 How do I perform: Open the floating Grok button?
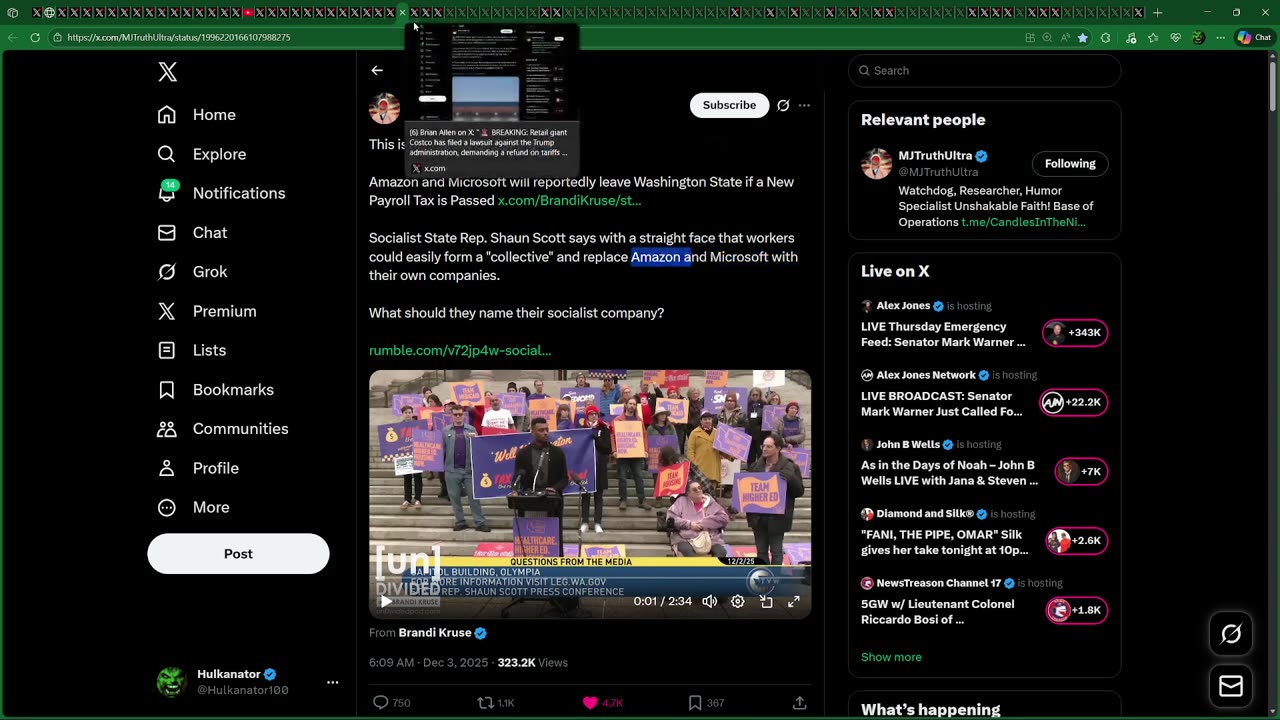[x=1231, y=634]
